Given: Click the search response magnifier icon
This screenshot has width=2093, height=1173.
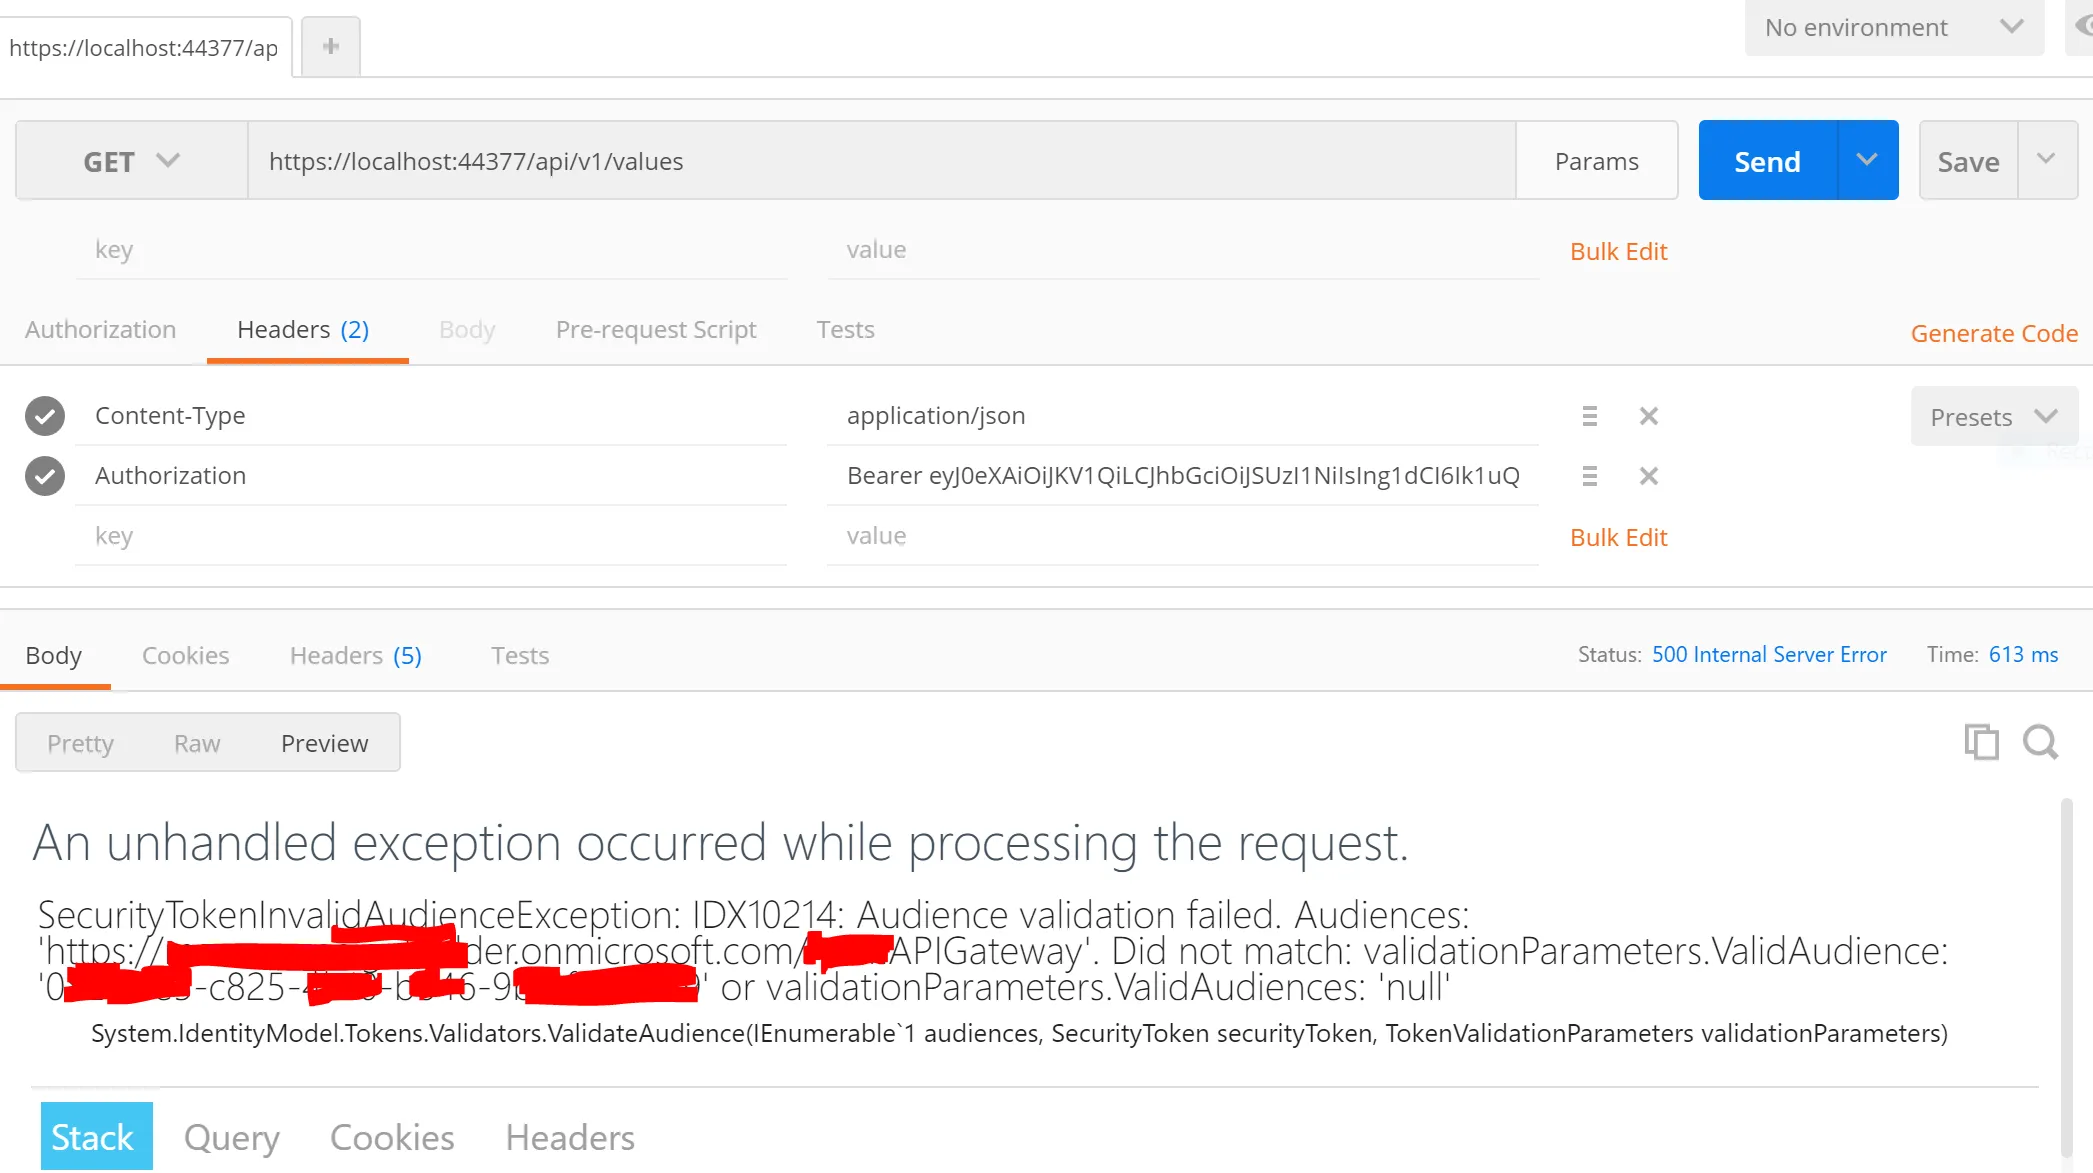Looking at the screenshot, I should [2040, 742].
